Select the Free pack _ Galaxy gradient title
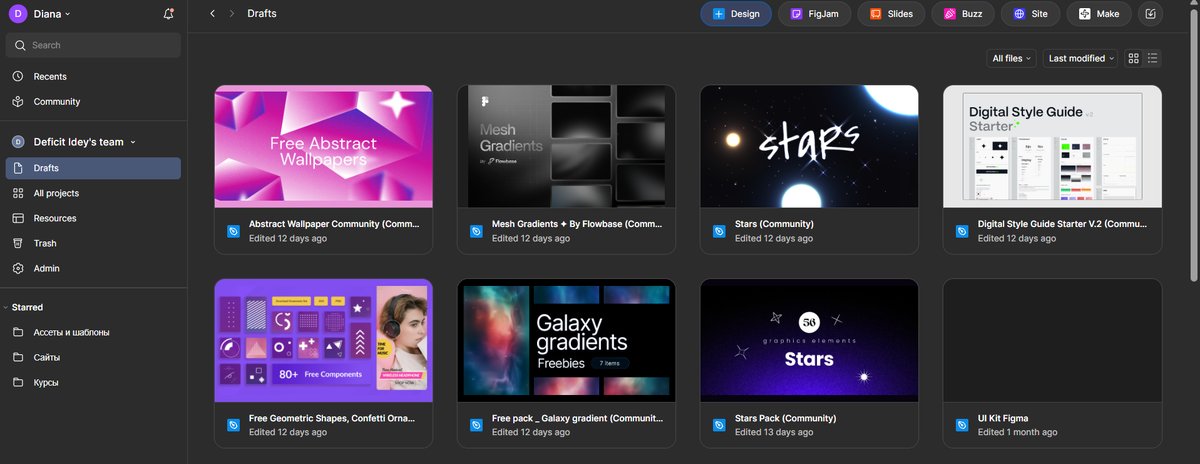1200x464 pixels. pos(577,418)
